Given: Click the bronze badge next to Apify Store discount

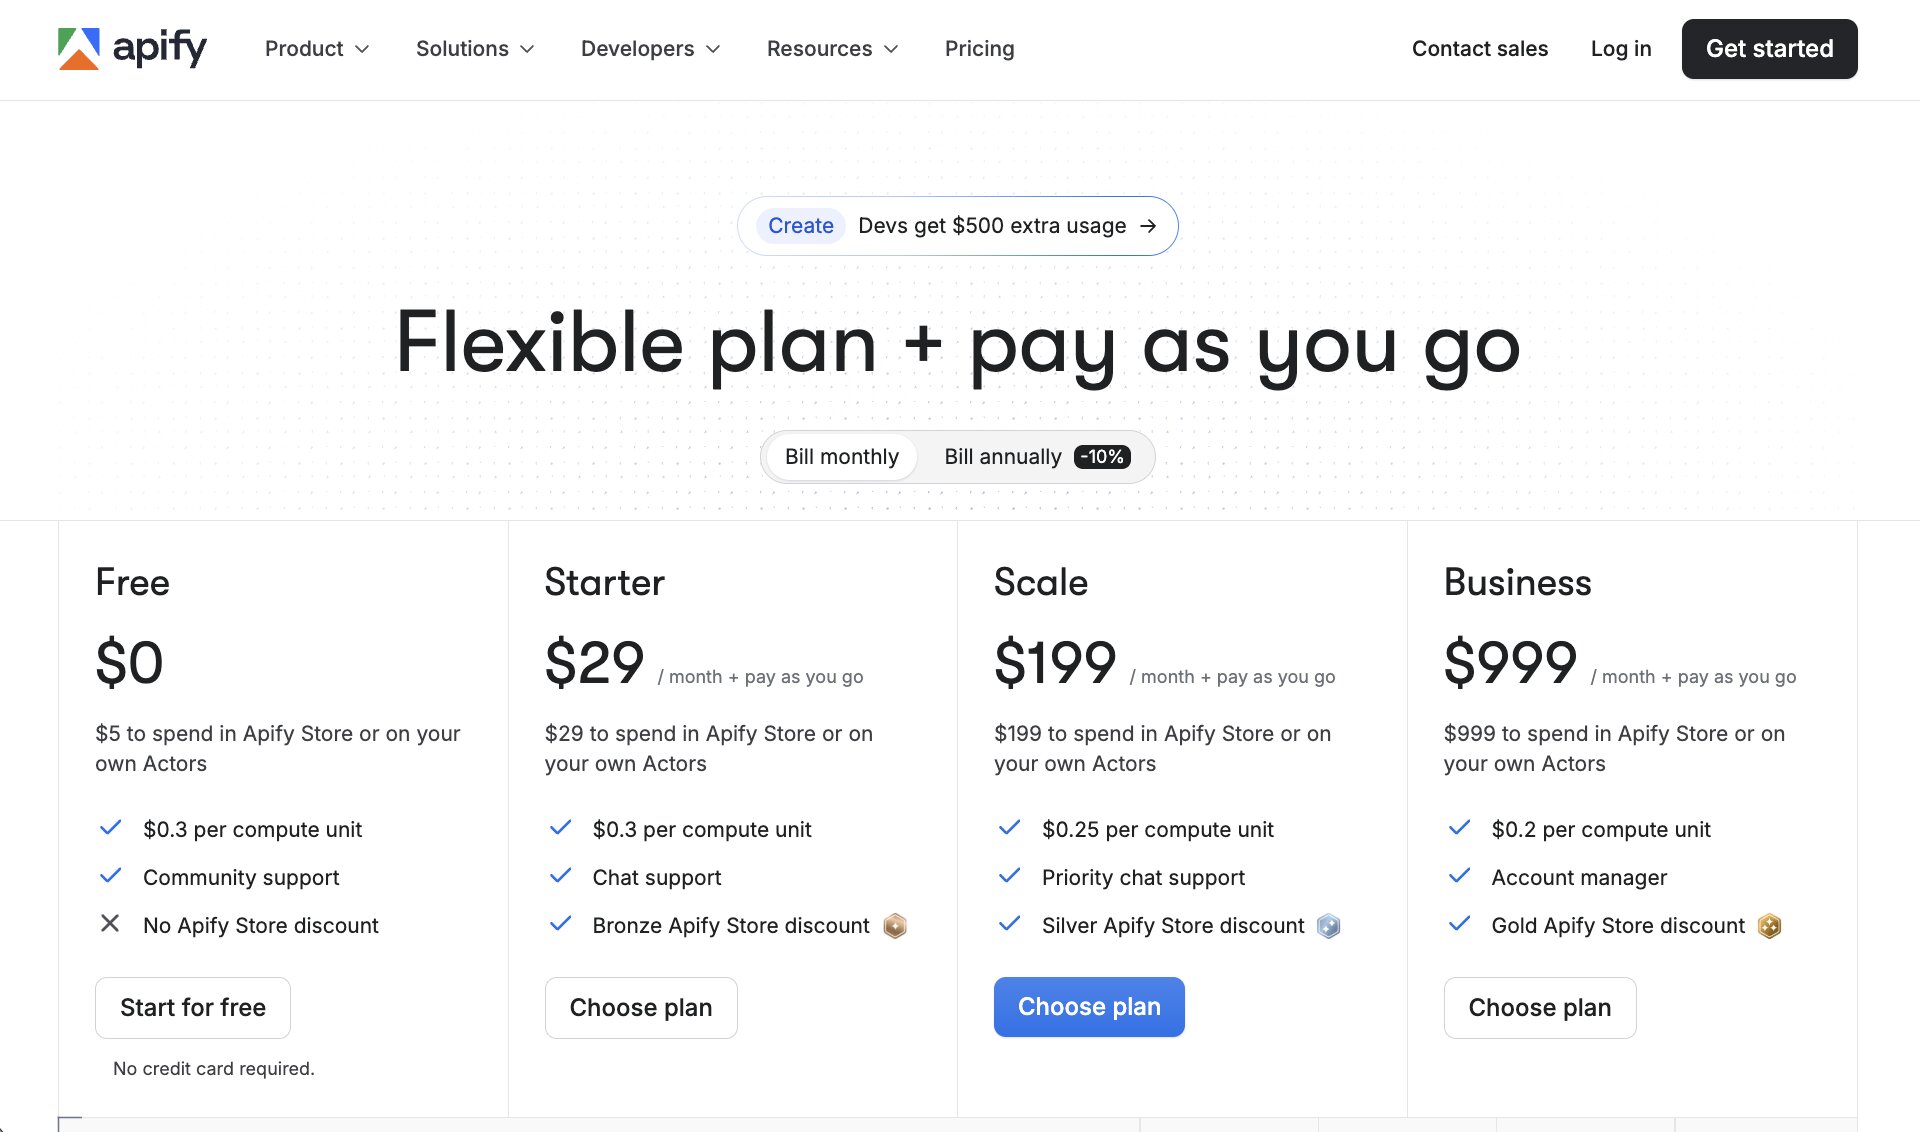Looking at the screenshot, I should tap(895, 925).
